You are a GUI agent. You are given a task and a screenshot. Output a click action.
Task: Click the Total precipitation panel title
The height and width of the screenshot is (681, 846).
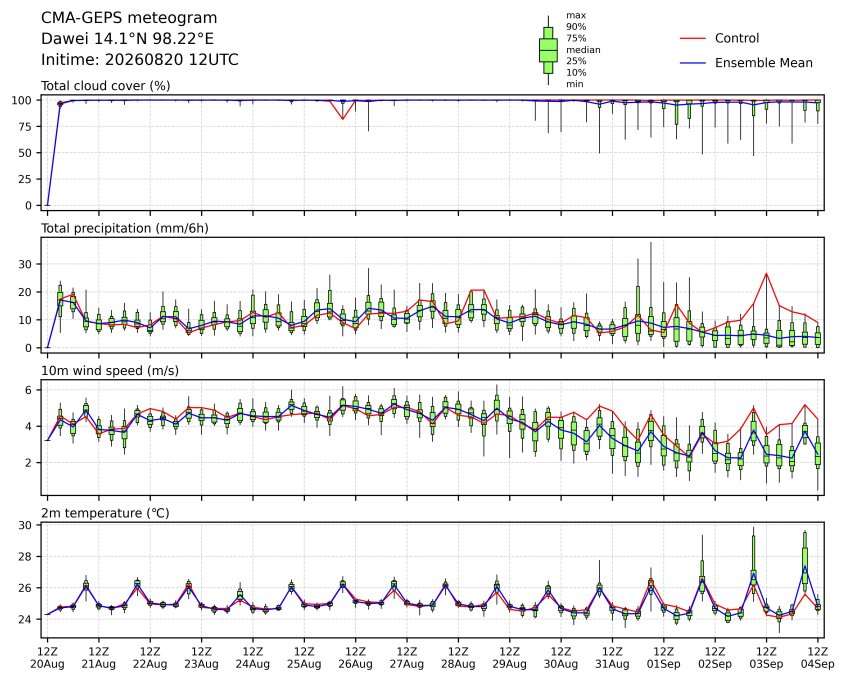(x=125, y=228)
